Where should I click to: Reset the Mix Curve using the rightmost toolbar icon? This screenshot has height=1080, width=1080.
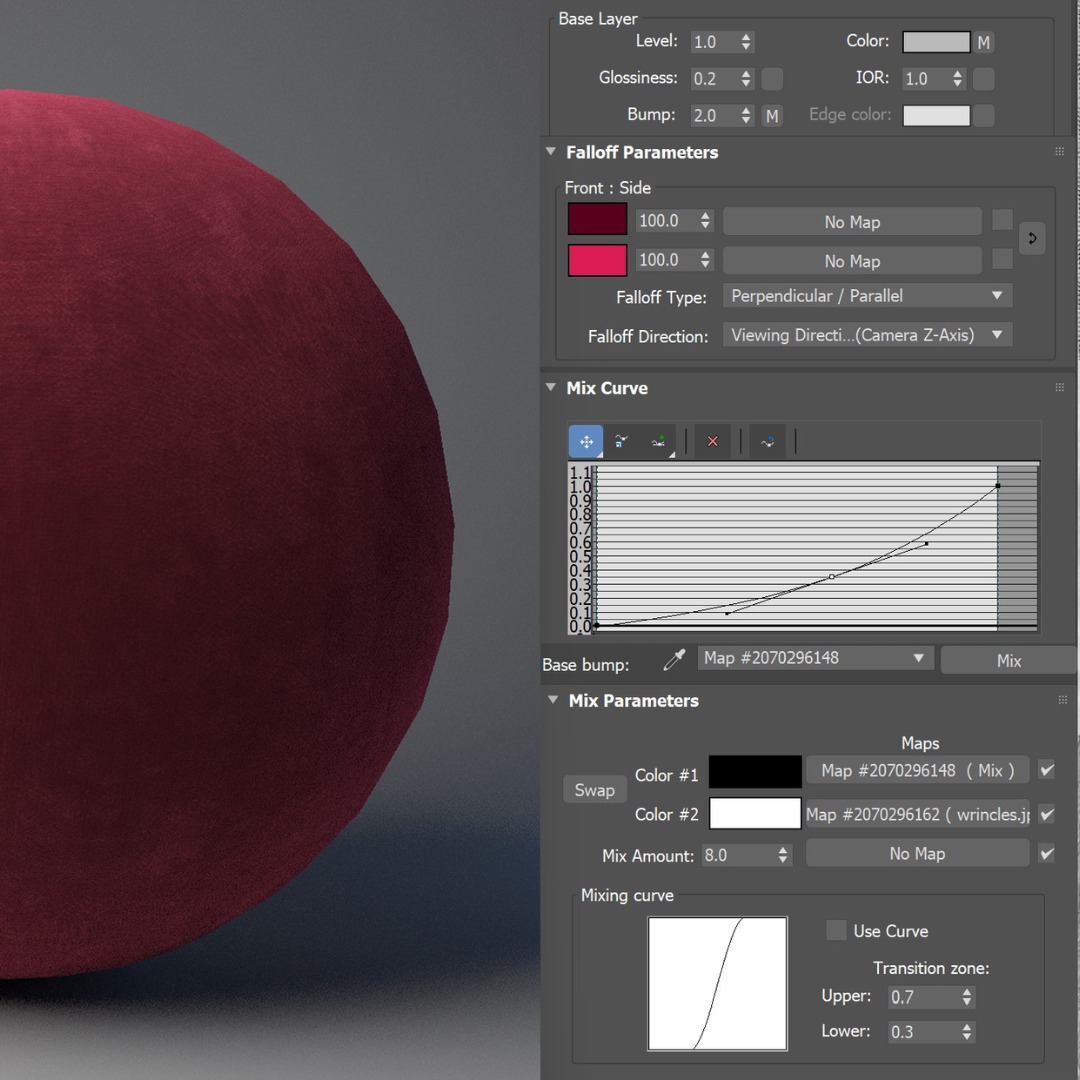(767, 440)
